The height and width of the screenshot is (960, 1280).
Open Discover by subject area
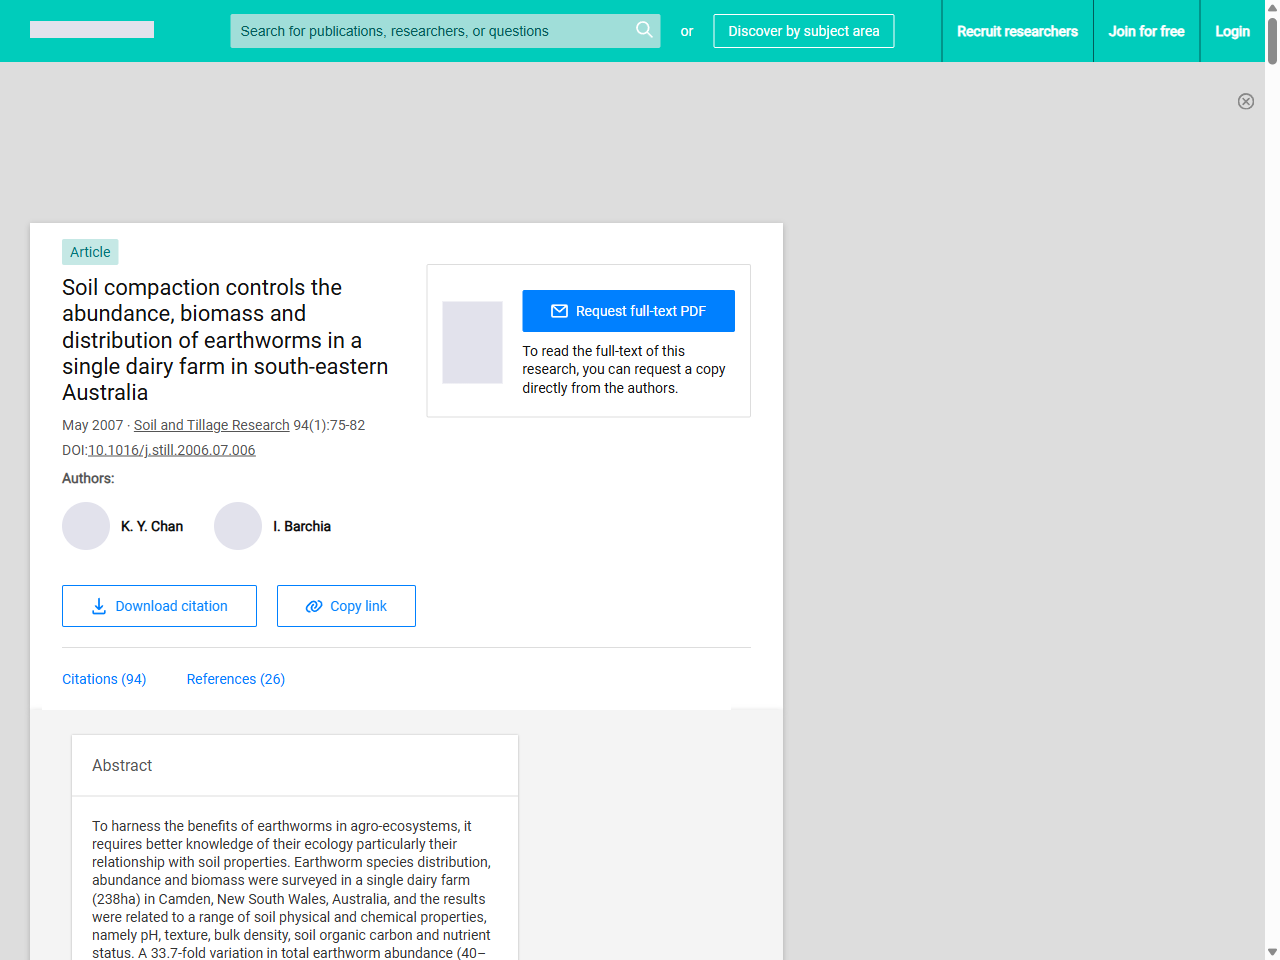tap(804, 31)
